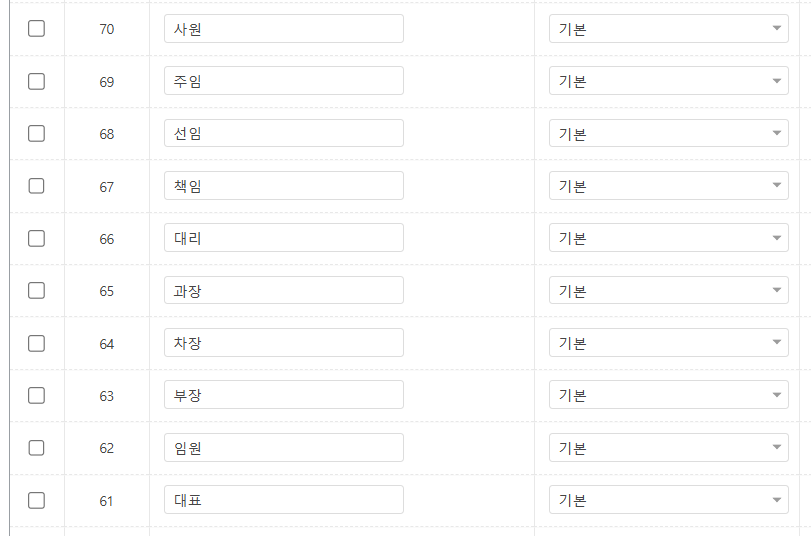Expand the dropdown for the 대표 row
Image resolution: width=811 pixels, height=536 pixels.
pos(668,500)
